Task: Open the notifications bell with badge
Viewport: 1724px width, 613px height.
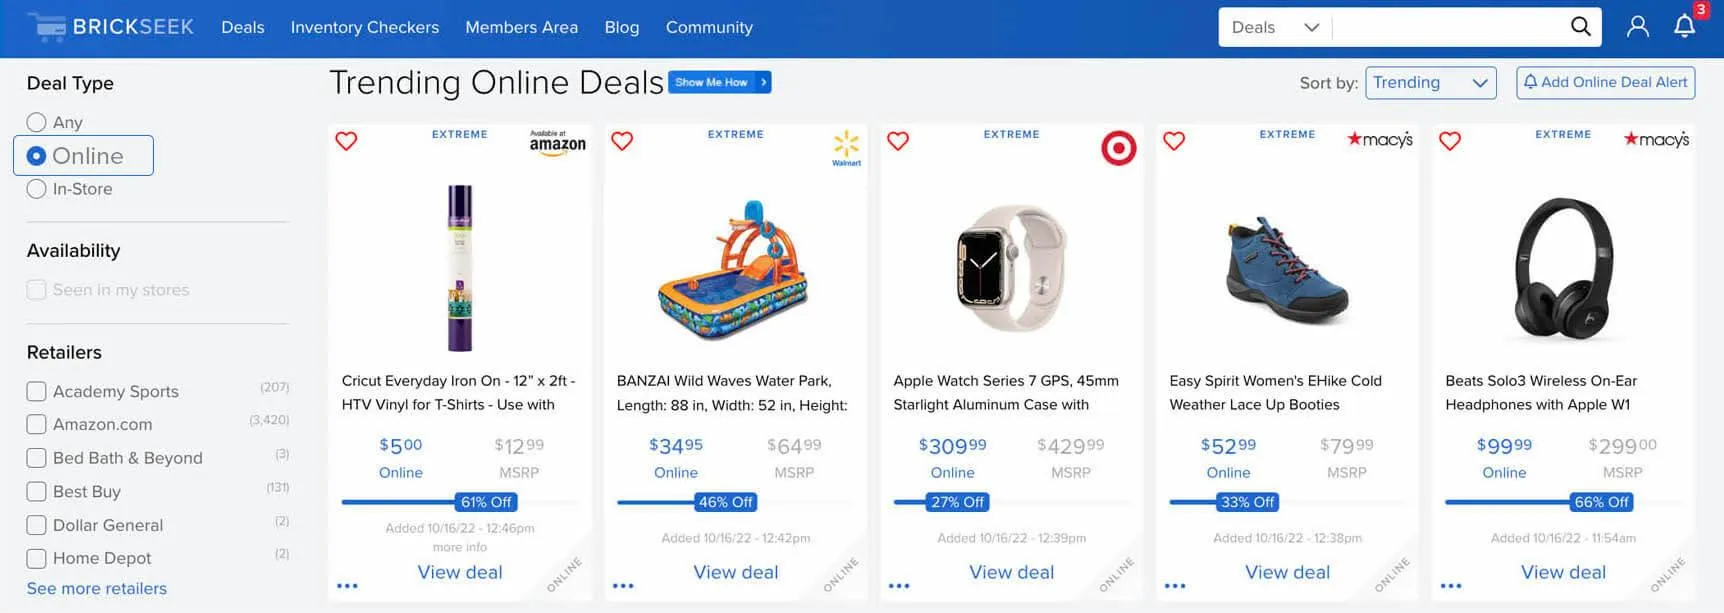Action: coord(1685,27)
